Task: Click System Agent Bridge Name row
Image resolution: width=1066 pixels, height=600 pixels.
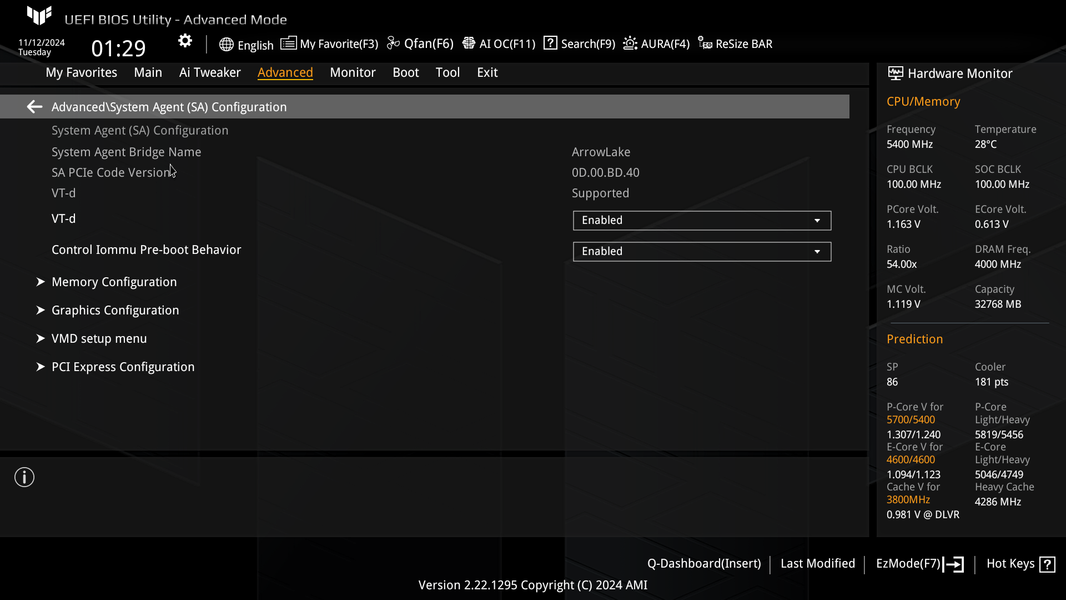Action: point(126,152)
